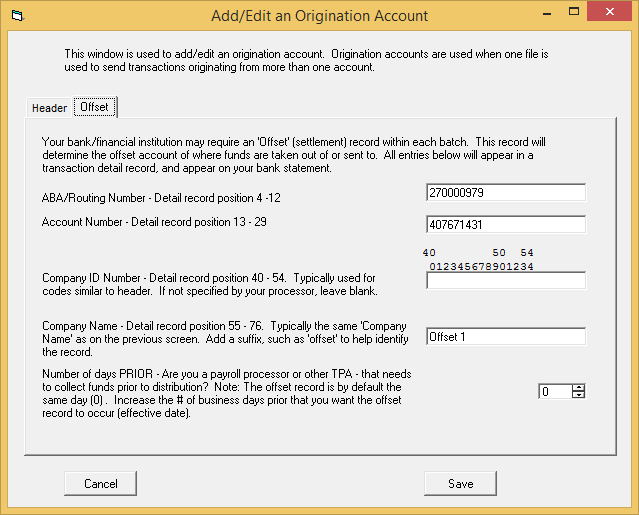Image resolution: width=639 pixels, height=515 pixels.
Task: Click the application icon in title bar
Action: tap(15, 16)
